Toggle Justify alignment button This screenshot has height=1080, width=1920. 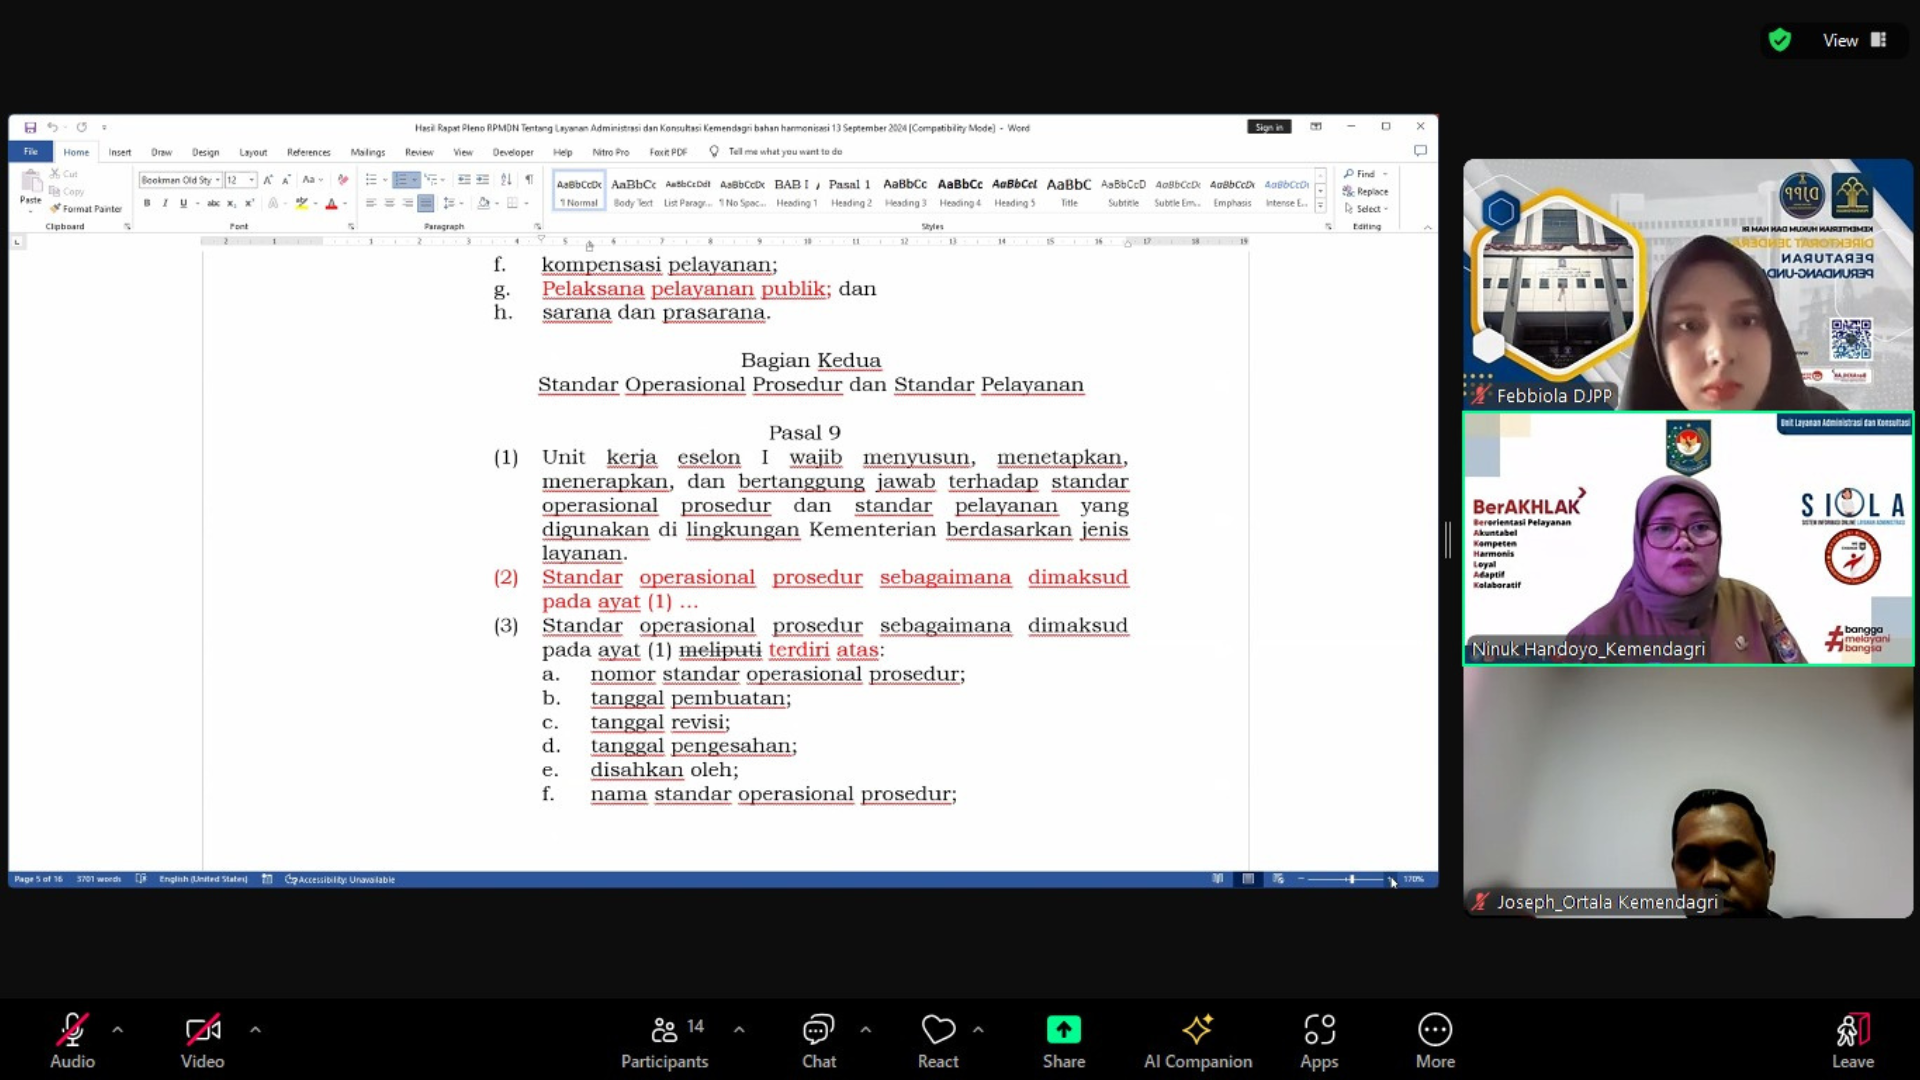(x=426, y=203)
